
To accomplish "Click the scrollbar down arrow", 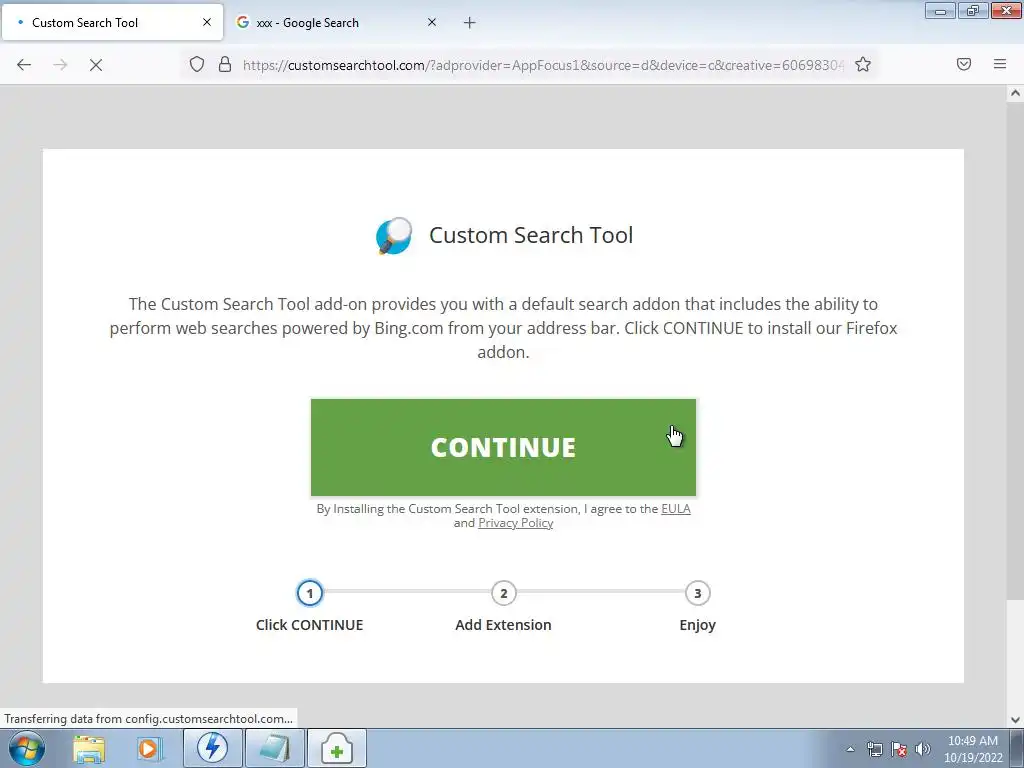I will click(x=1015, y=720).
